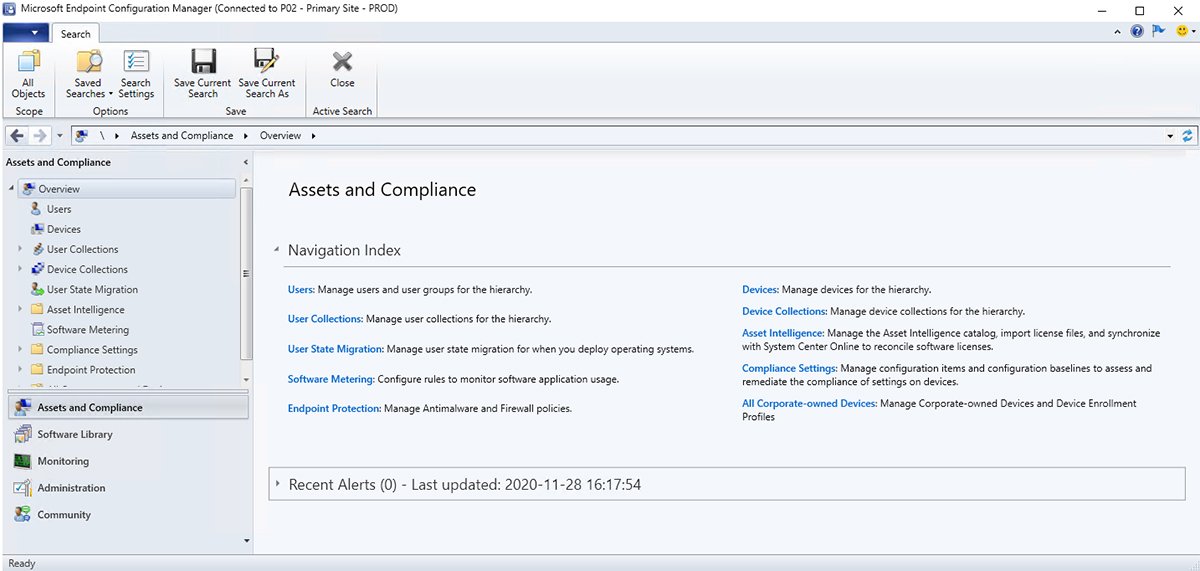Switch to the Software Library workspace
The width and height of the screenshot is (1200, 571).
[75, 435]
